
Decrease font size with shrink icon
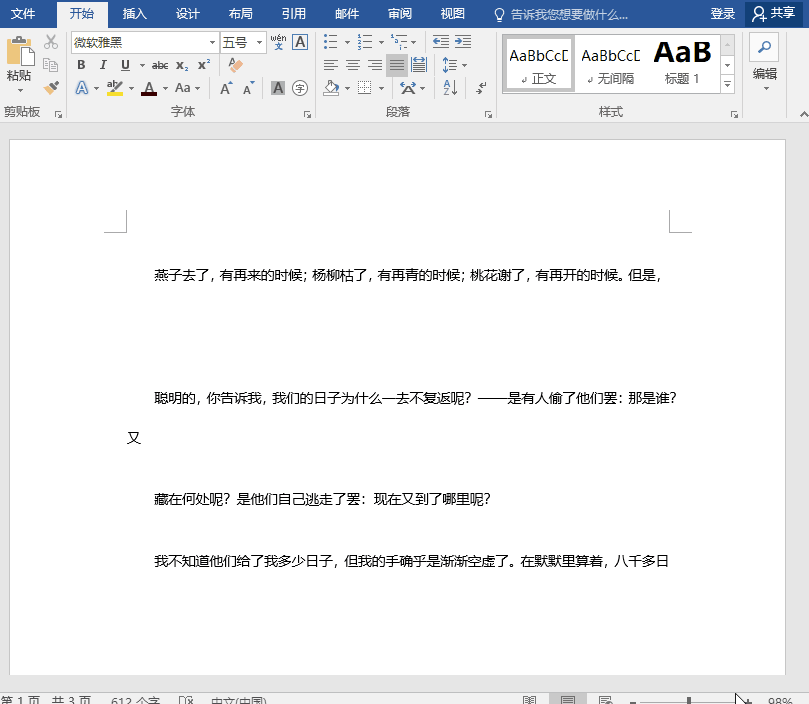(249, 88)
